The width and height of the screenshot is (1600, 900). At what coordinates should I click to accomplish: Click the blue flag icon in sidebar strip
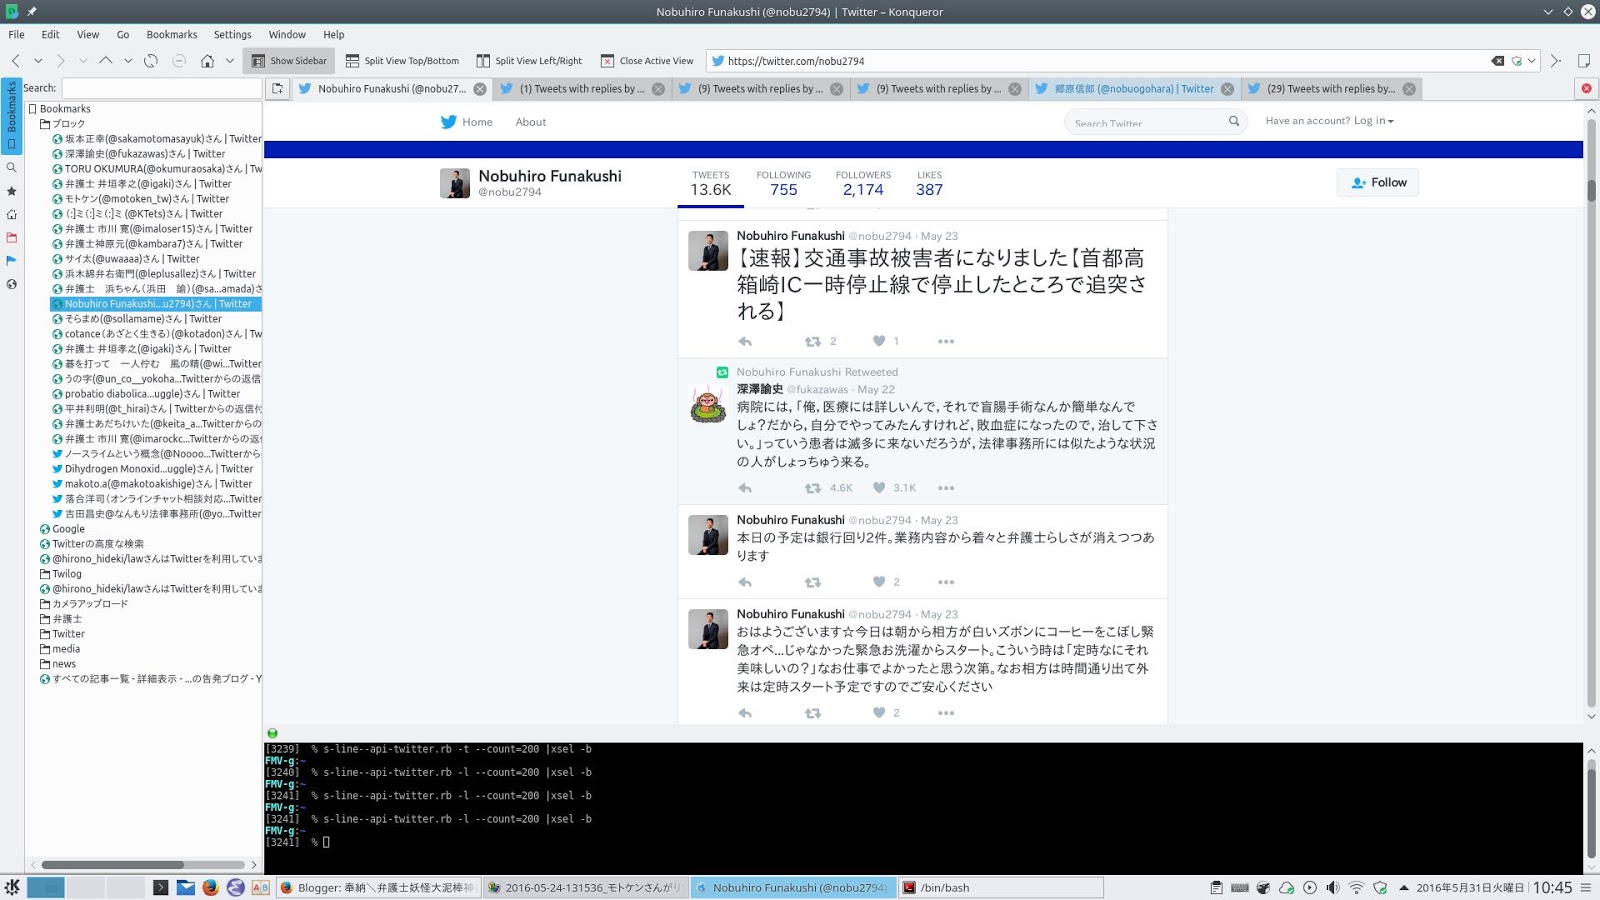pos(11,260)
